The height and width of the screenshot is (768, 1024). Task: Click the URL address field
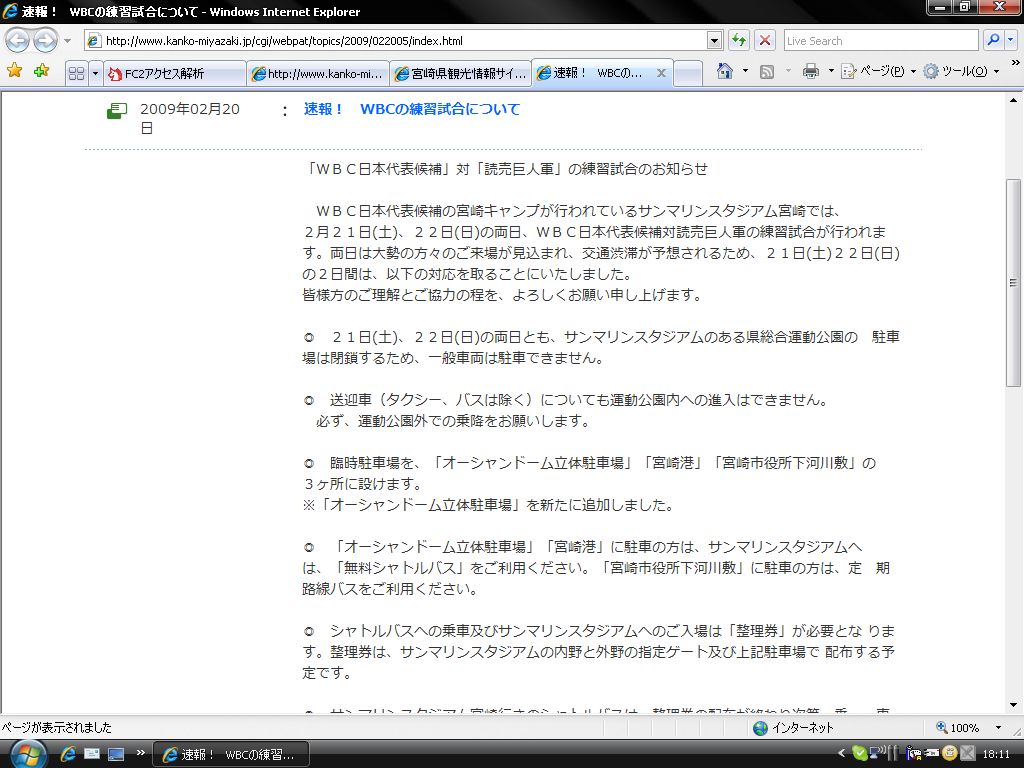396,40
